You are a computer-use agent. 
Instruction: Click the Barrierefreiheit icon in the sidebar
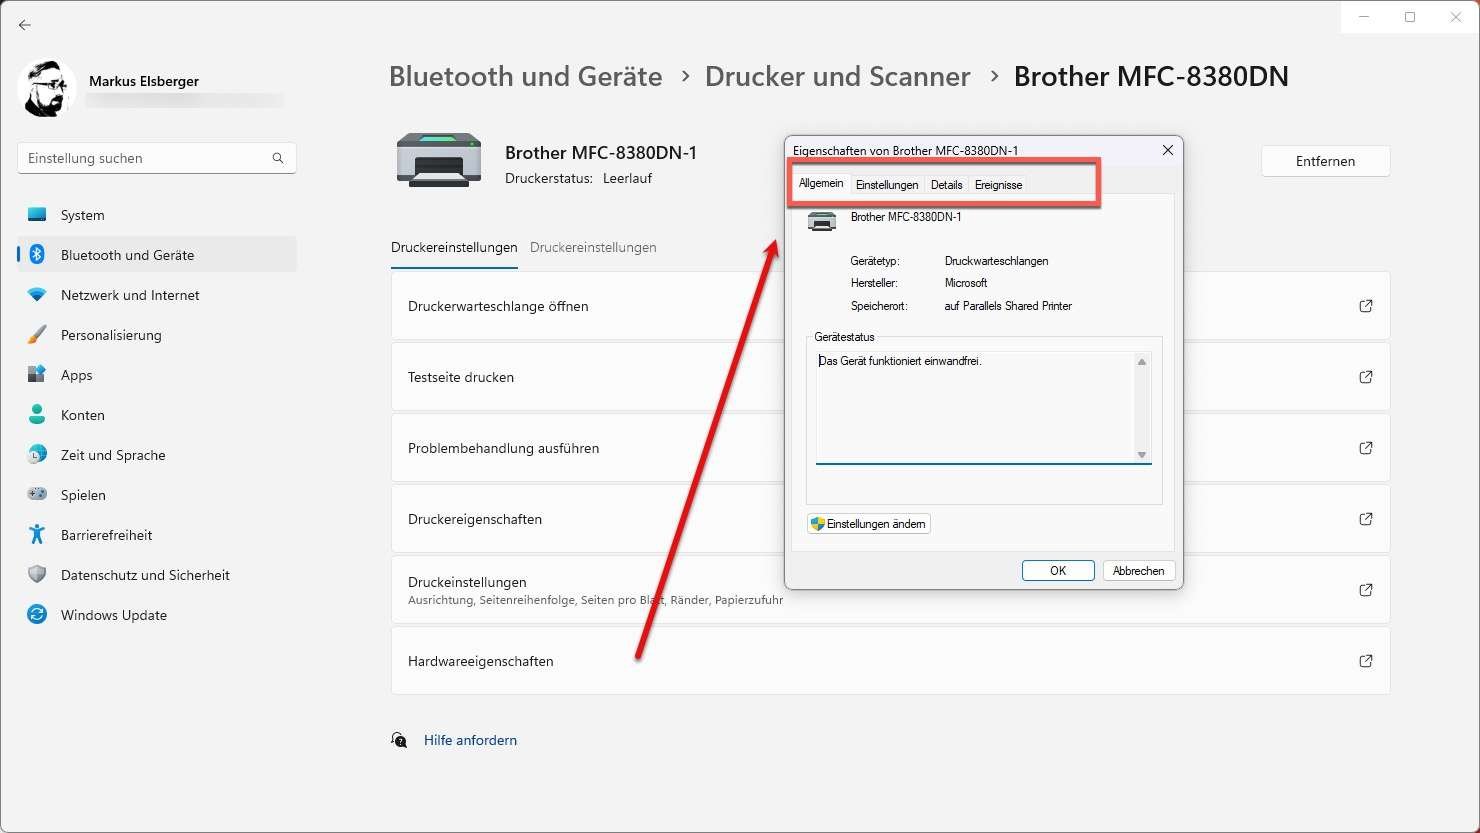tap(37, 534)
